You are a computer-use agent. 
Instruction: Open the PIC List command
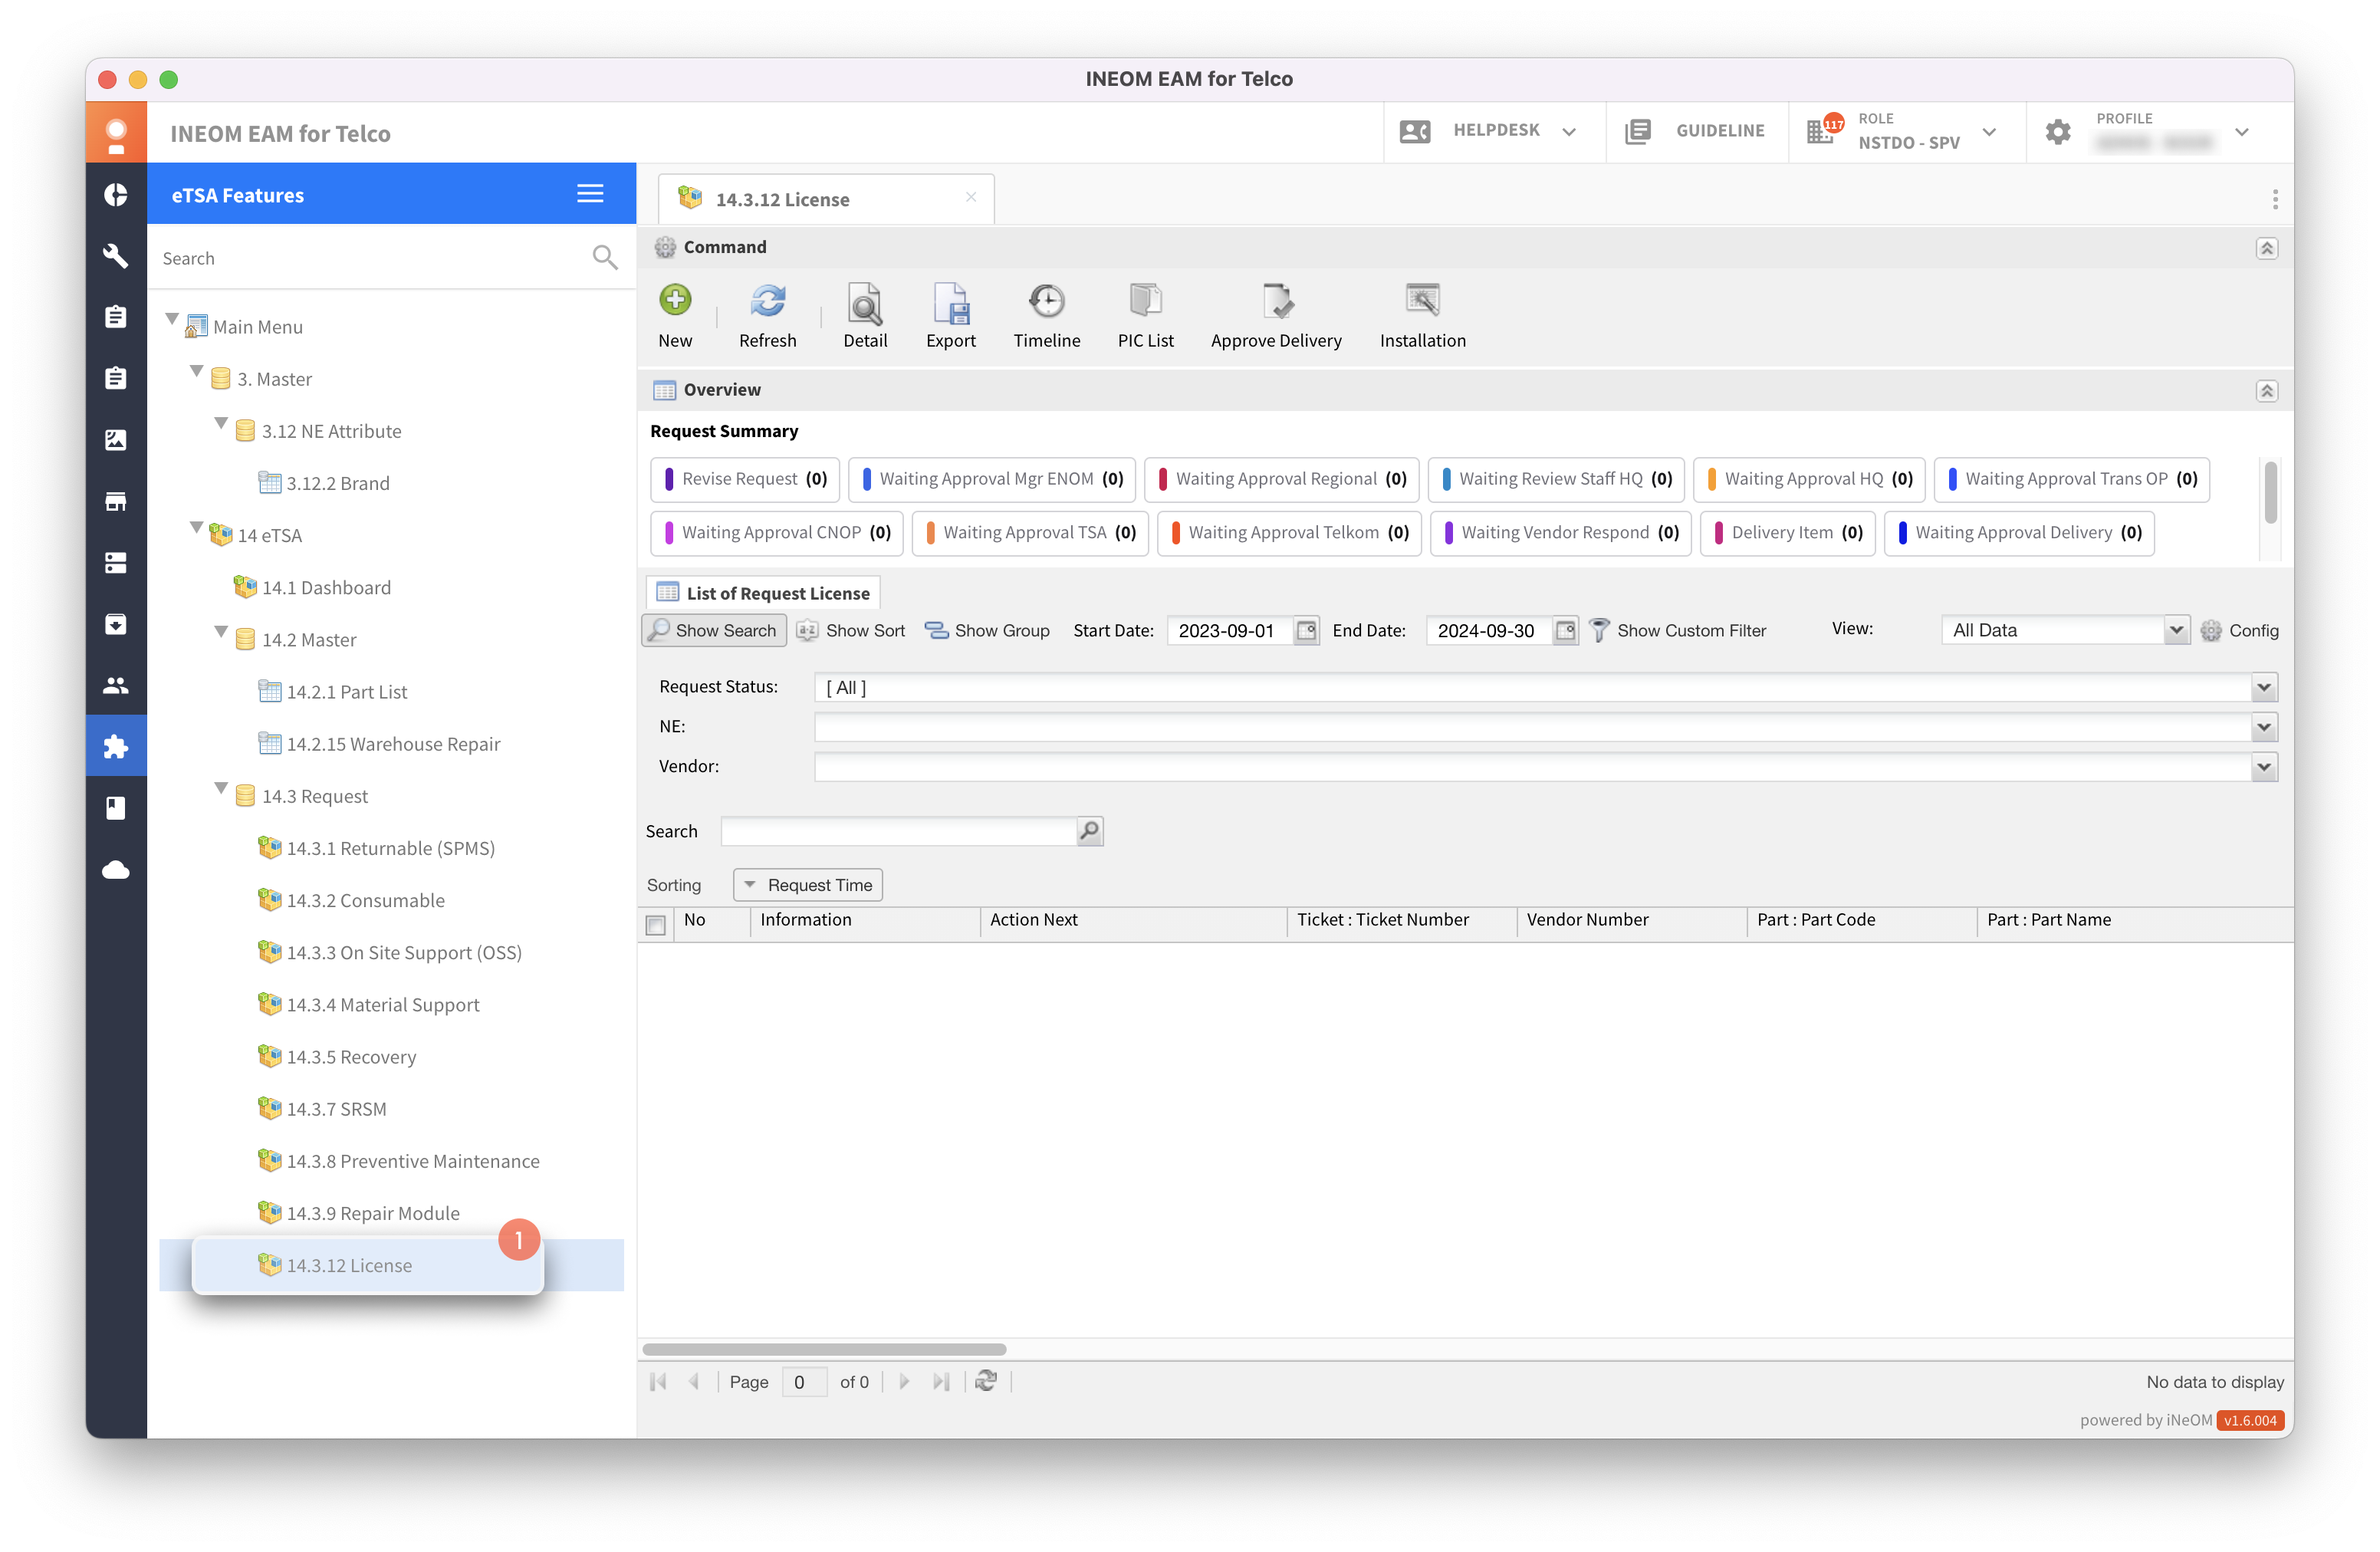[1145, 300]
